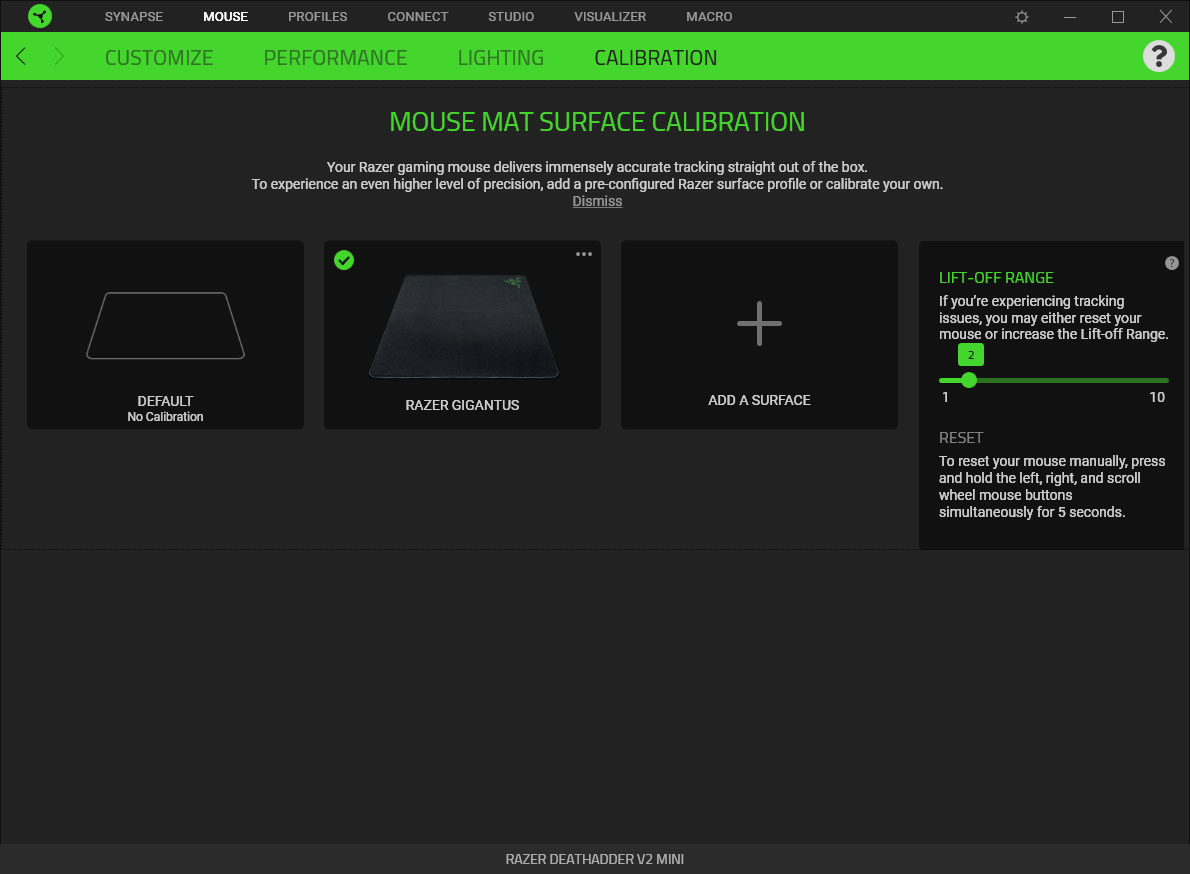The height and width of the screenshot is (874, 1190).
Task: Open the MACRO tab
Action: click(x=709, y=17)
